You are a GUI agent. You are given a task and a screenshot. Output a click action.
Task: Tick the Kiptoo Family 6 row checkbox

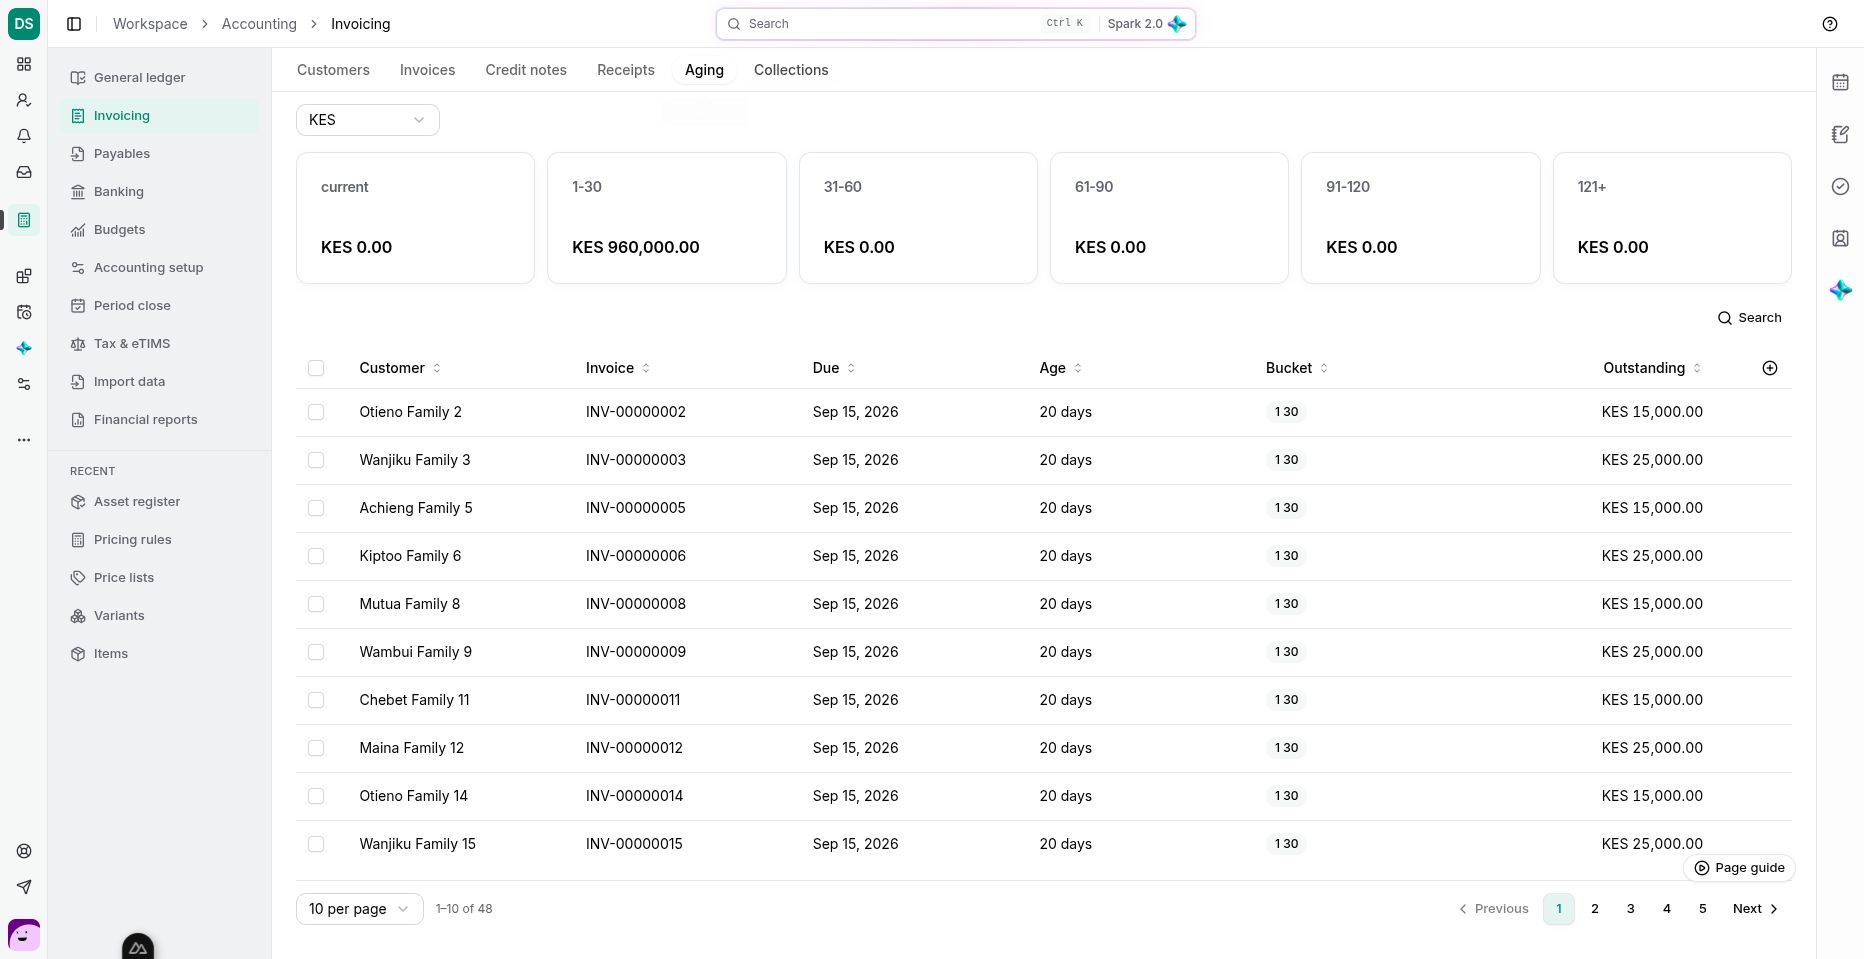pyautogui.click(x=316, y=556)
